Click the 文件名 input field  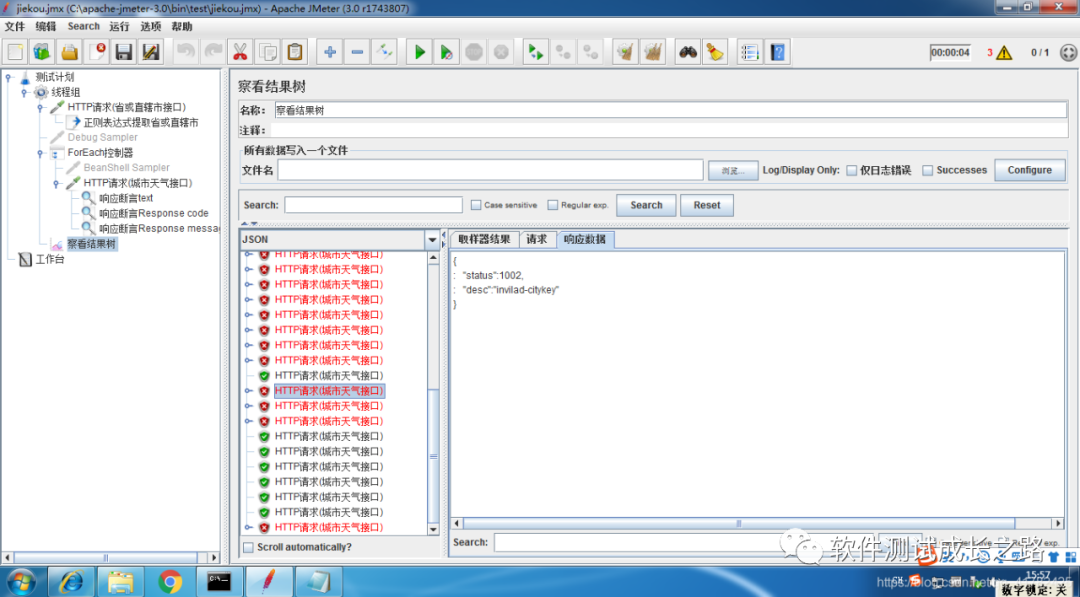[490, 170]
